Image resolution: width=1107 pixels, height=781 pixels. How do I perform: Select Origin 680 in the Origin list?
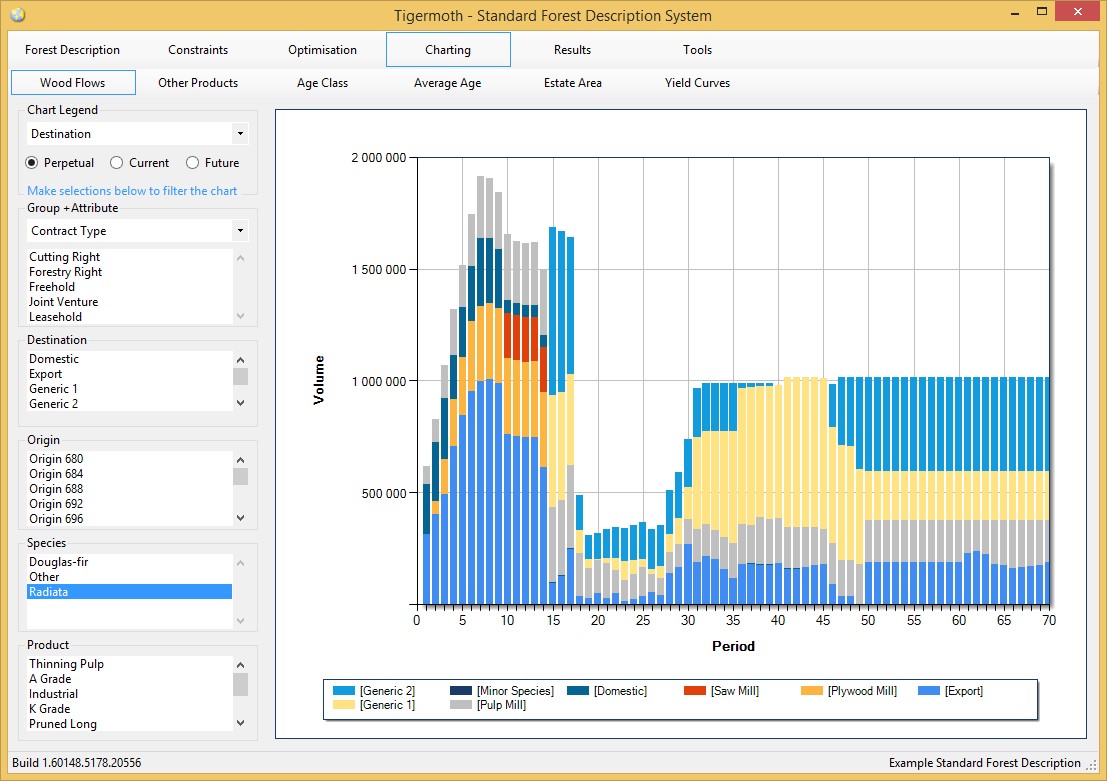(130, 459)
